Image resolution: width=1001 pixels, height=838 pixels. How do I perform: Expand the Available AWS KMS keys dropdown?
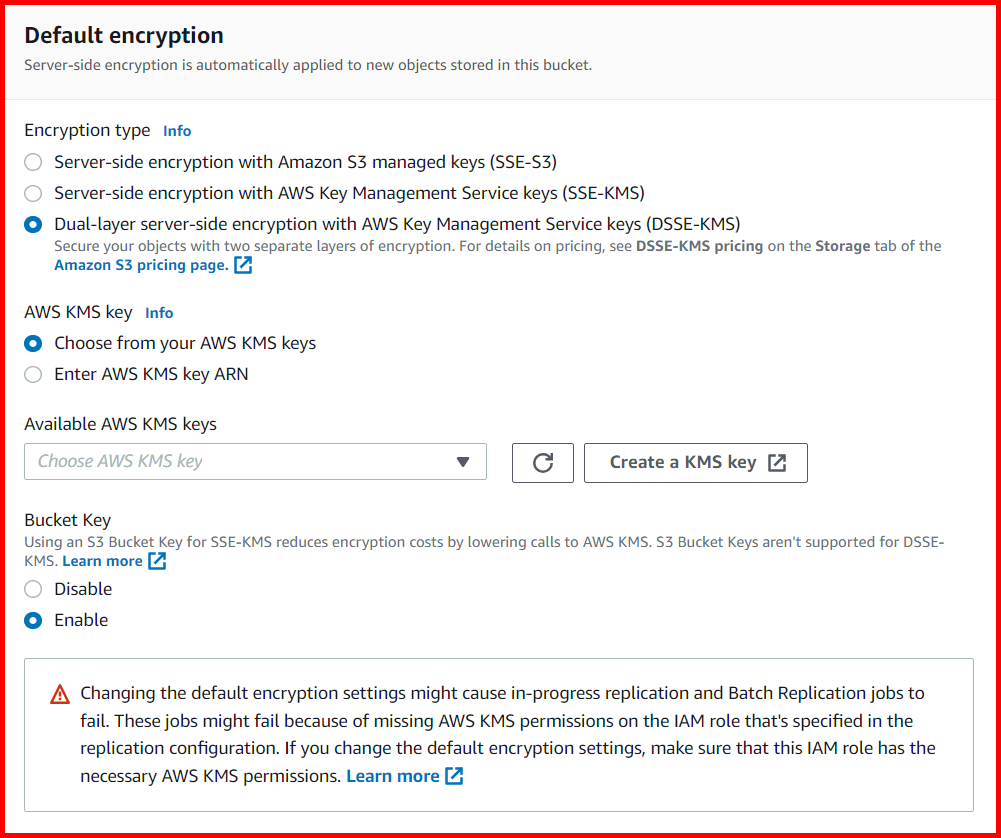coord(463,462)
